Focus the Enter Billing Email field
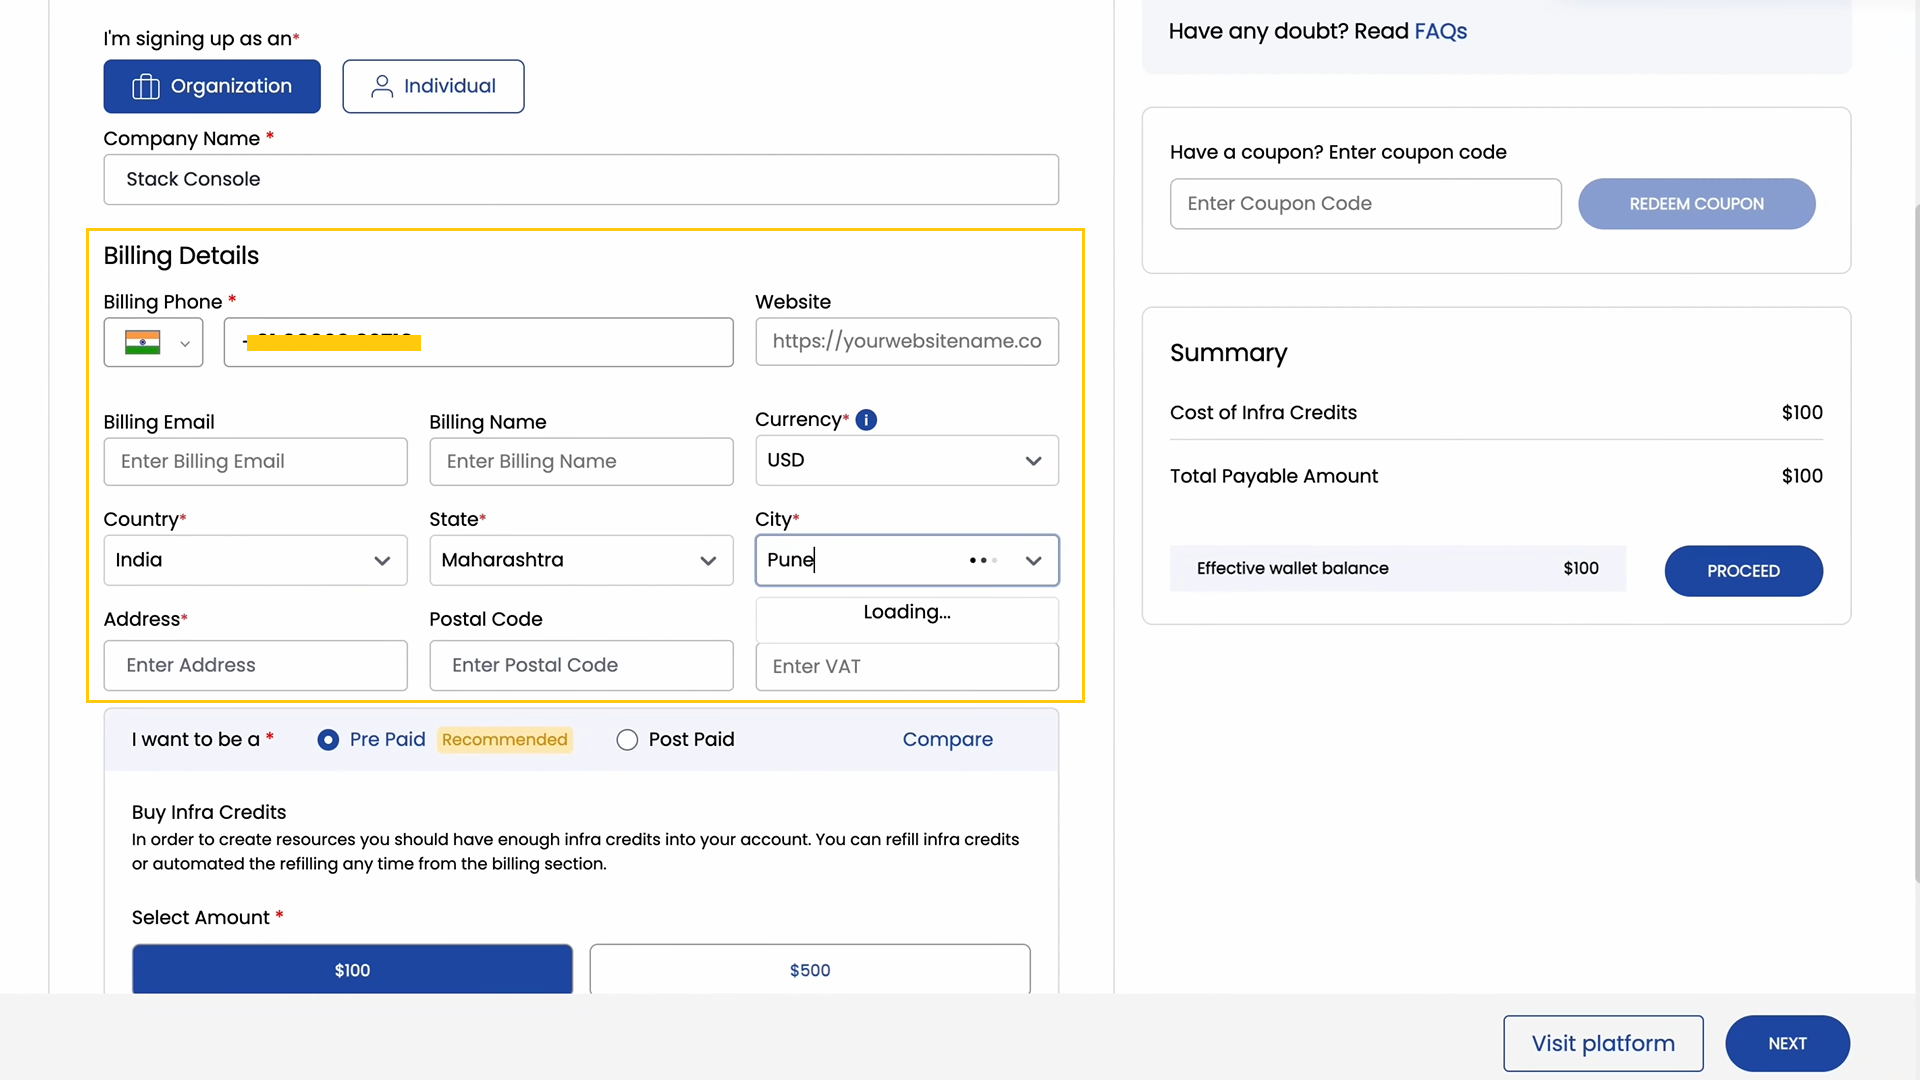 click(255, 461)
